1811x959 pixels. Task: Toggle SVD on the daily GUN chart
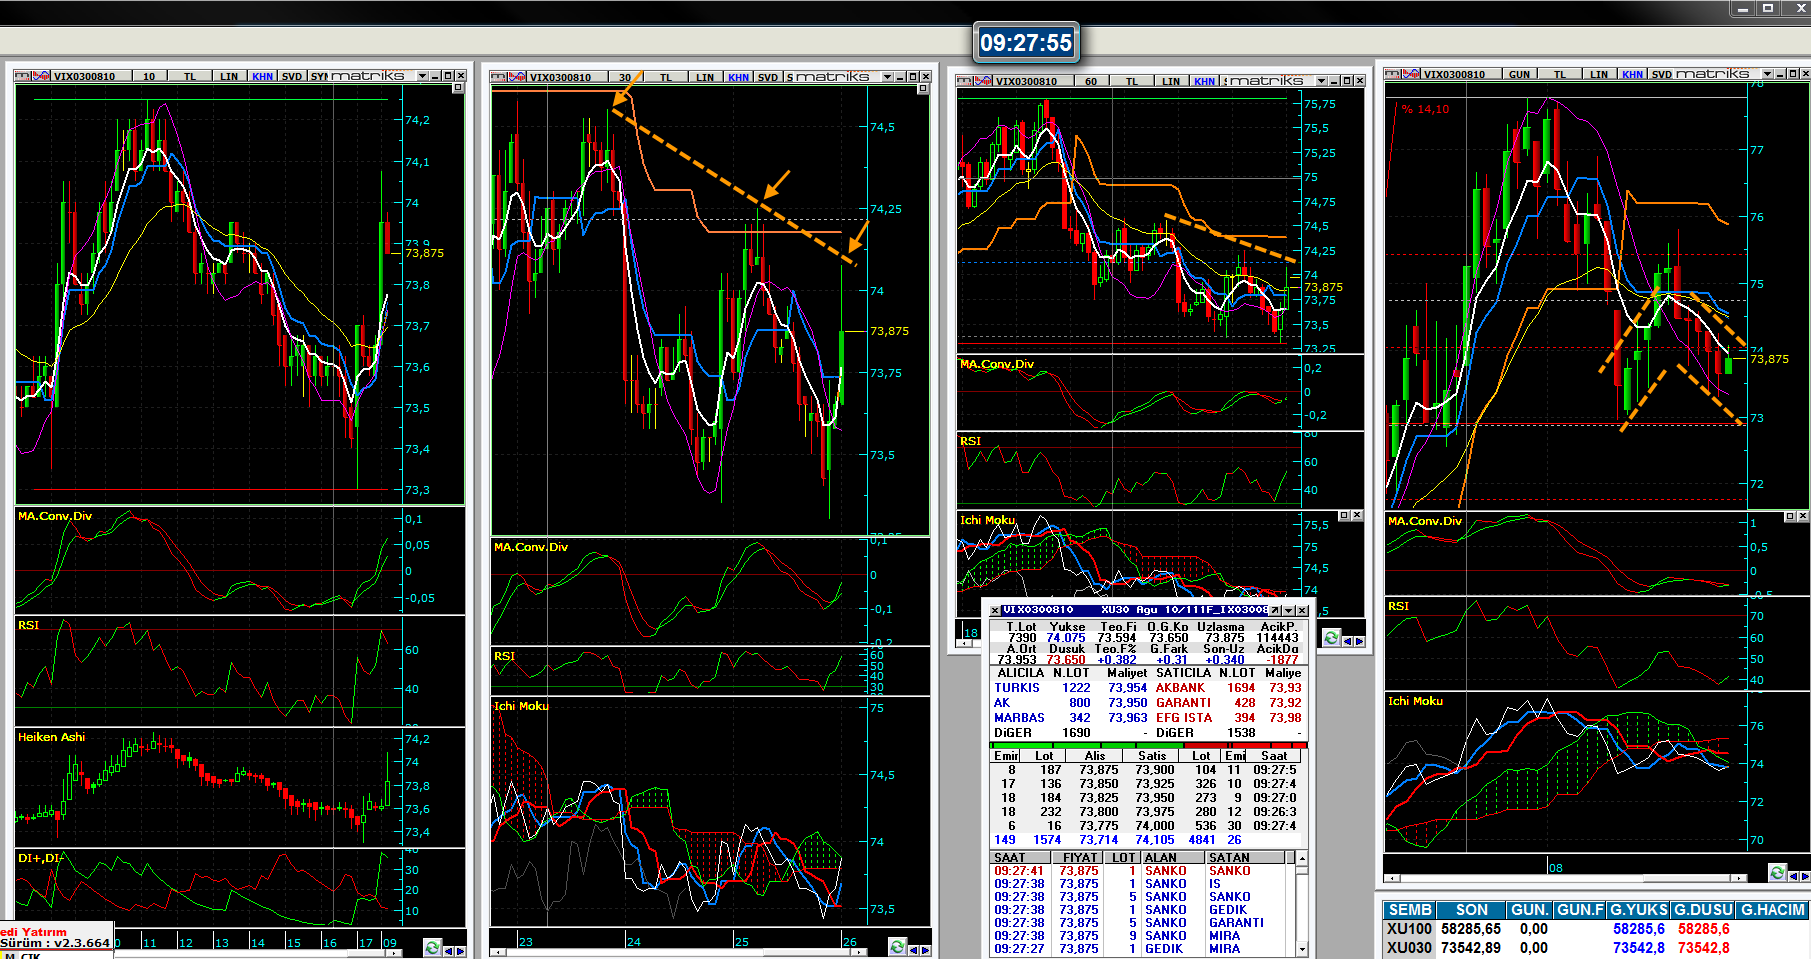1661,74
